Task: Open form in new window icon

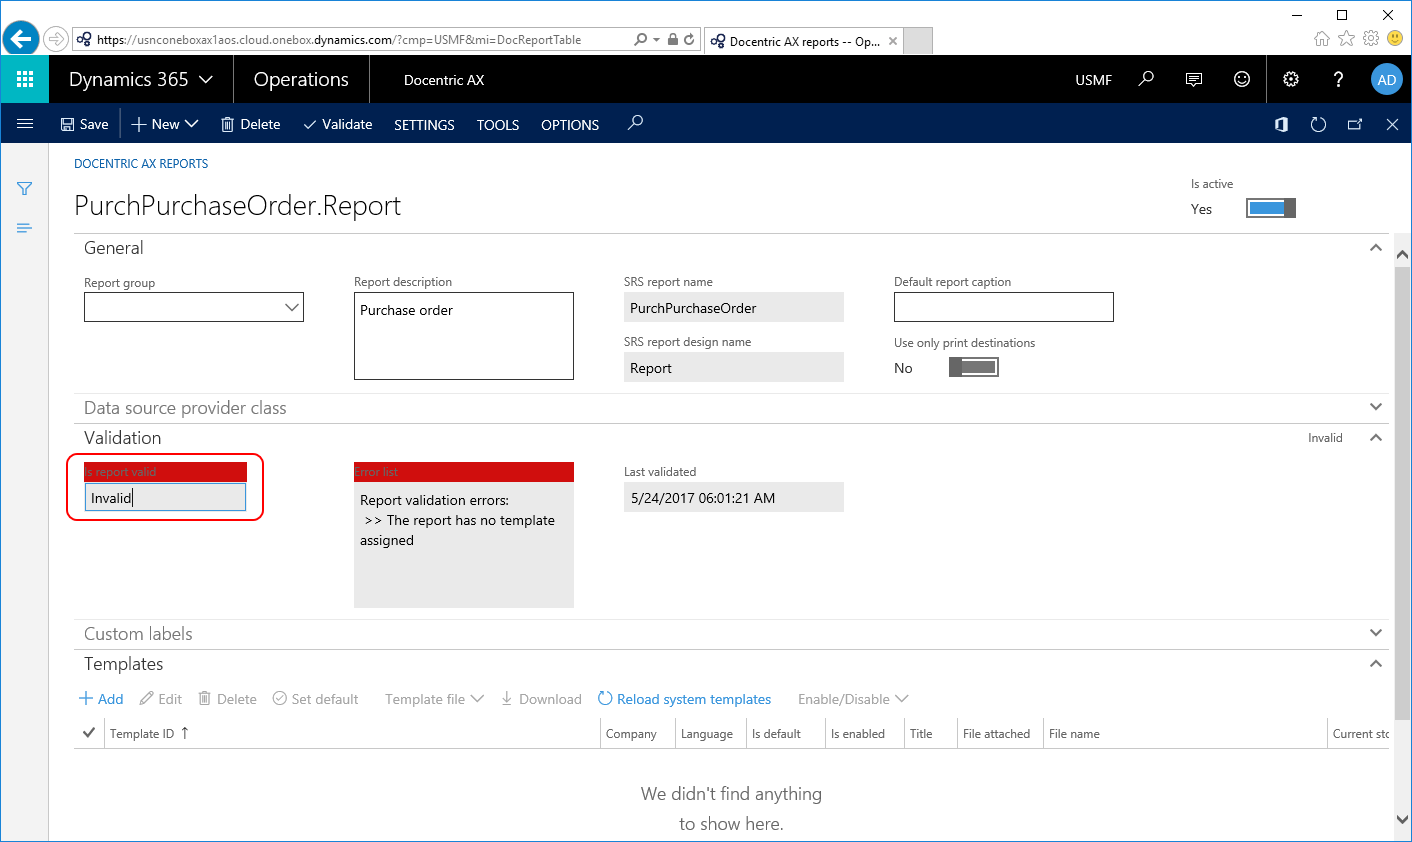Action: coord(1355,124)
